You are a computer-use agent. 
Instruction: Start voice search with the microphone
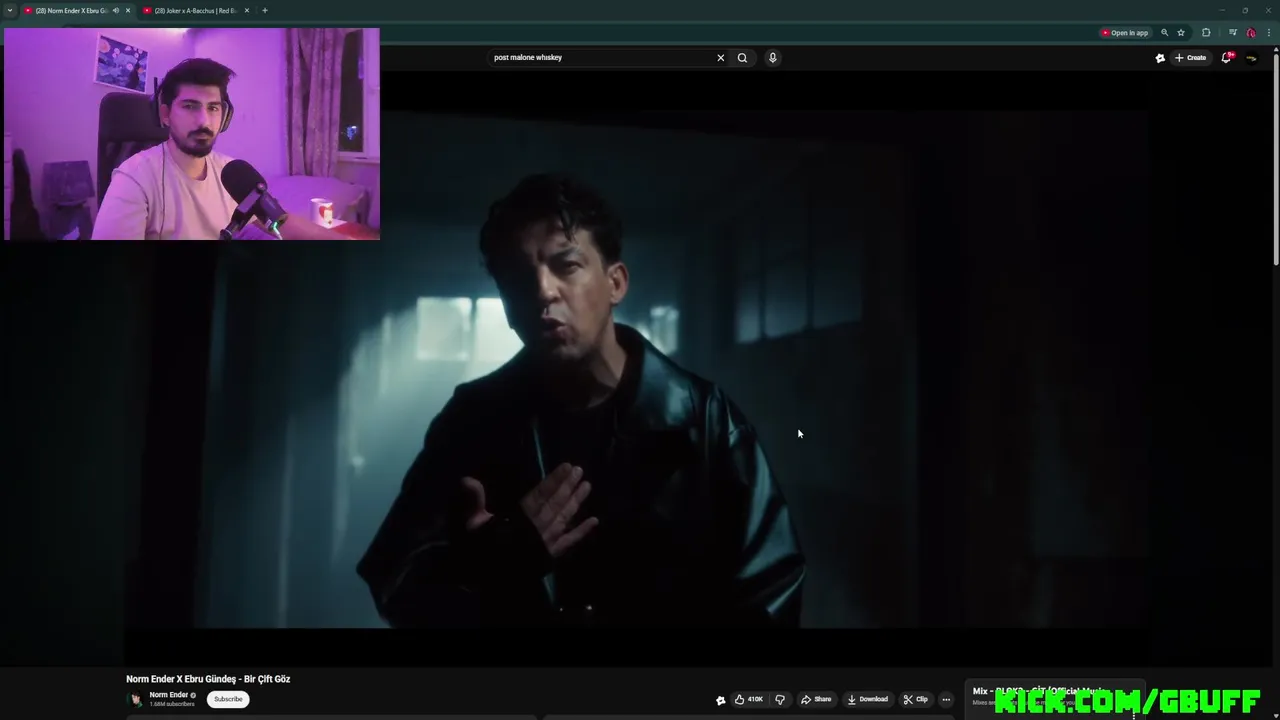(772, 58)
